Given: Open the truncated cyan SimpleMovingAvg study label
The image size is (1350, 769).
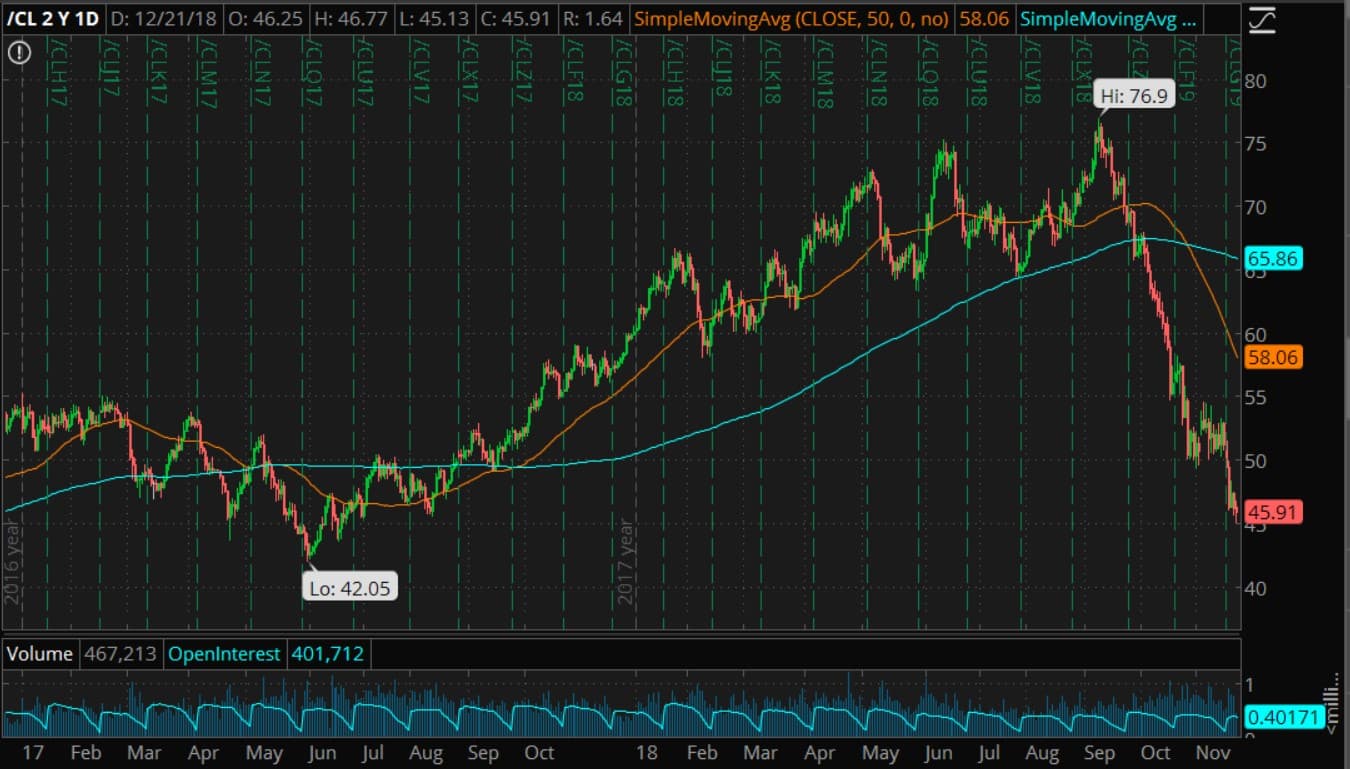Looking at the screenshot, I should (x=1109, y=18).
